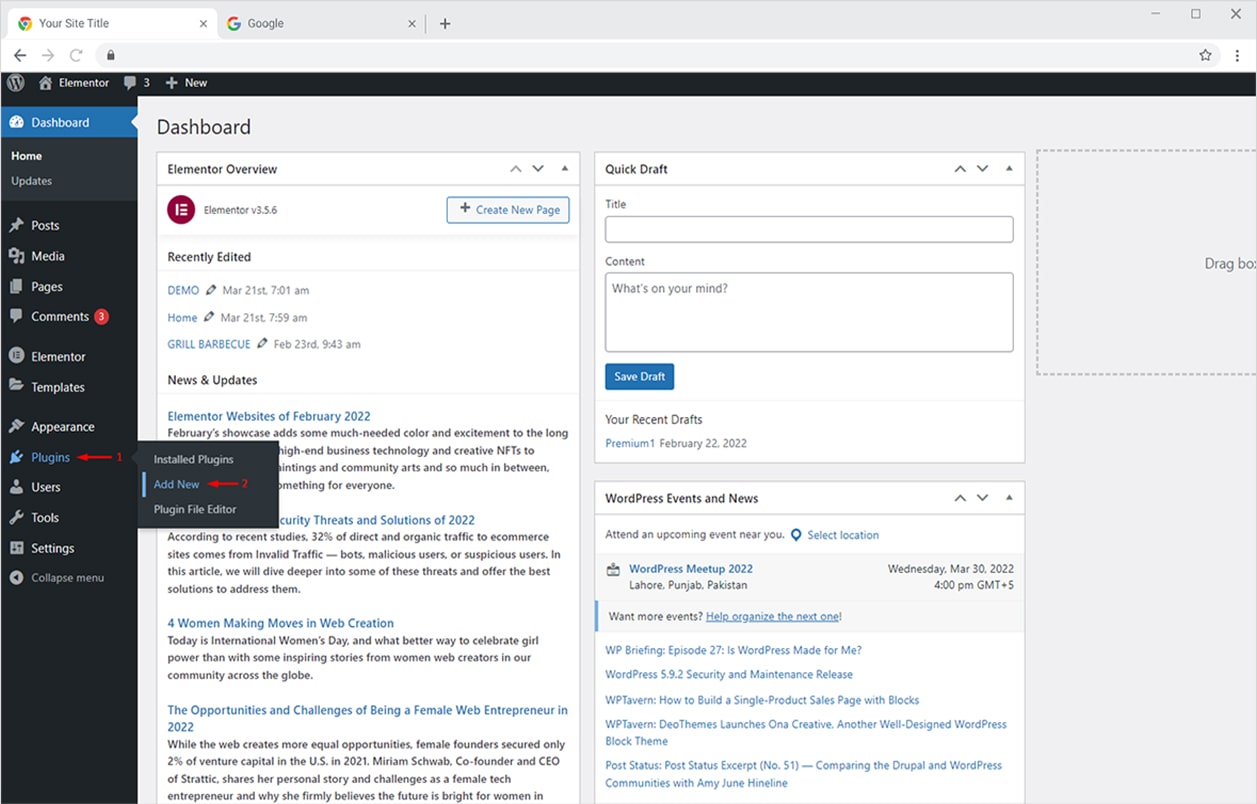Viewport: 1257px width, 804px height.
Task: Open Media from the sidebar icon
Action: (x=16, y=256)
